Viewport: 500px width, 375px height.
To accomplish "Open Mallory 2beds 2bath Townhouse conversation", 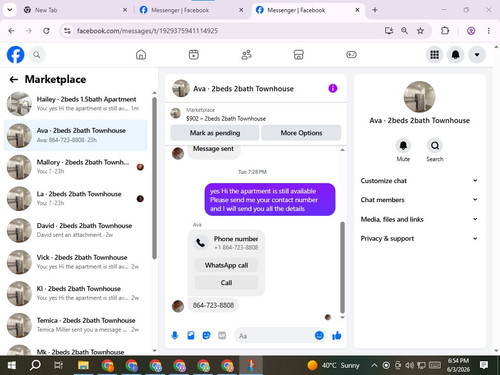I will (x=76, y=167).
